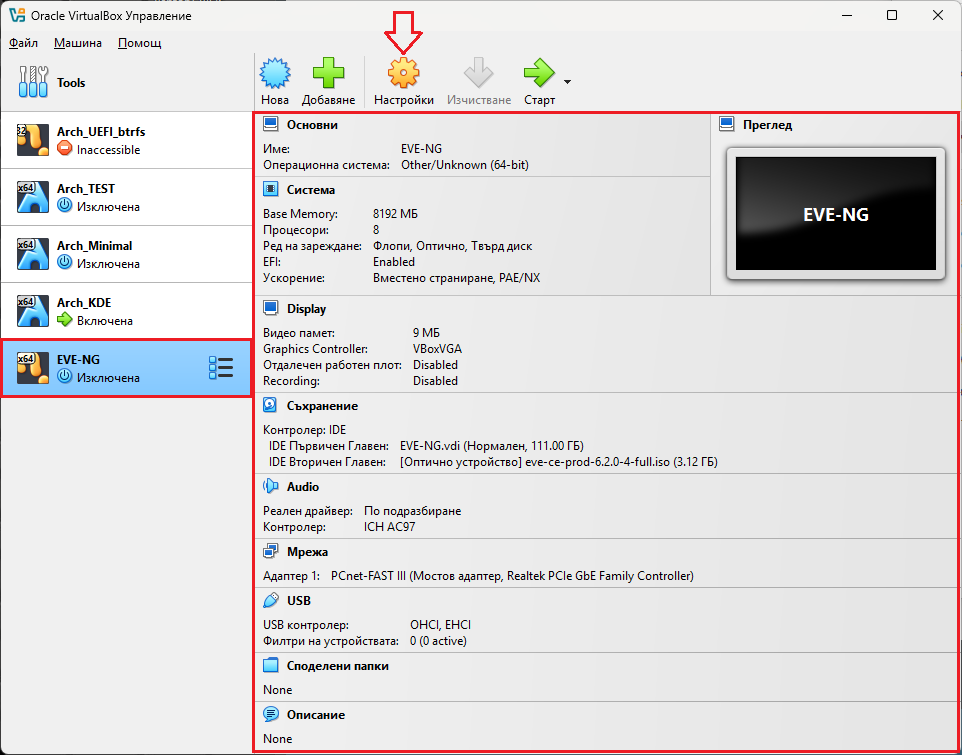
Task: Click the Съхранение section disk icon
Action: point(271,405)
